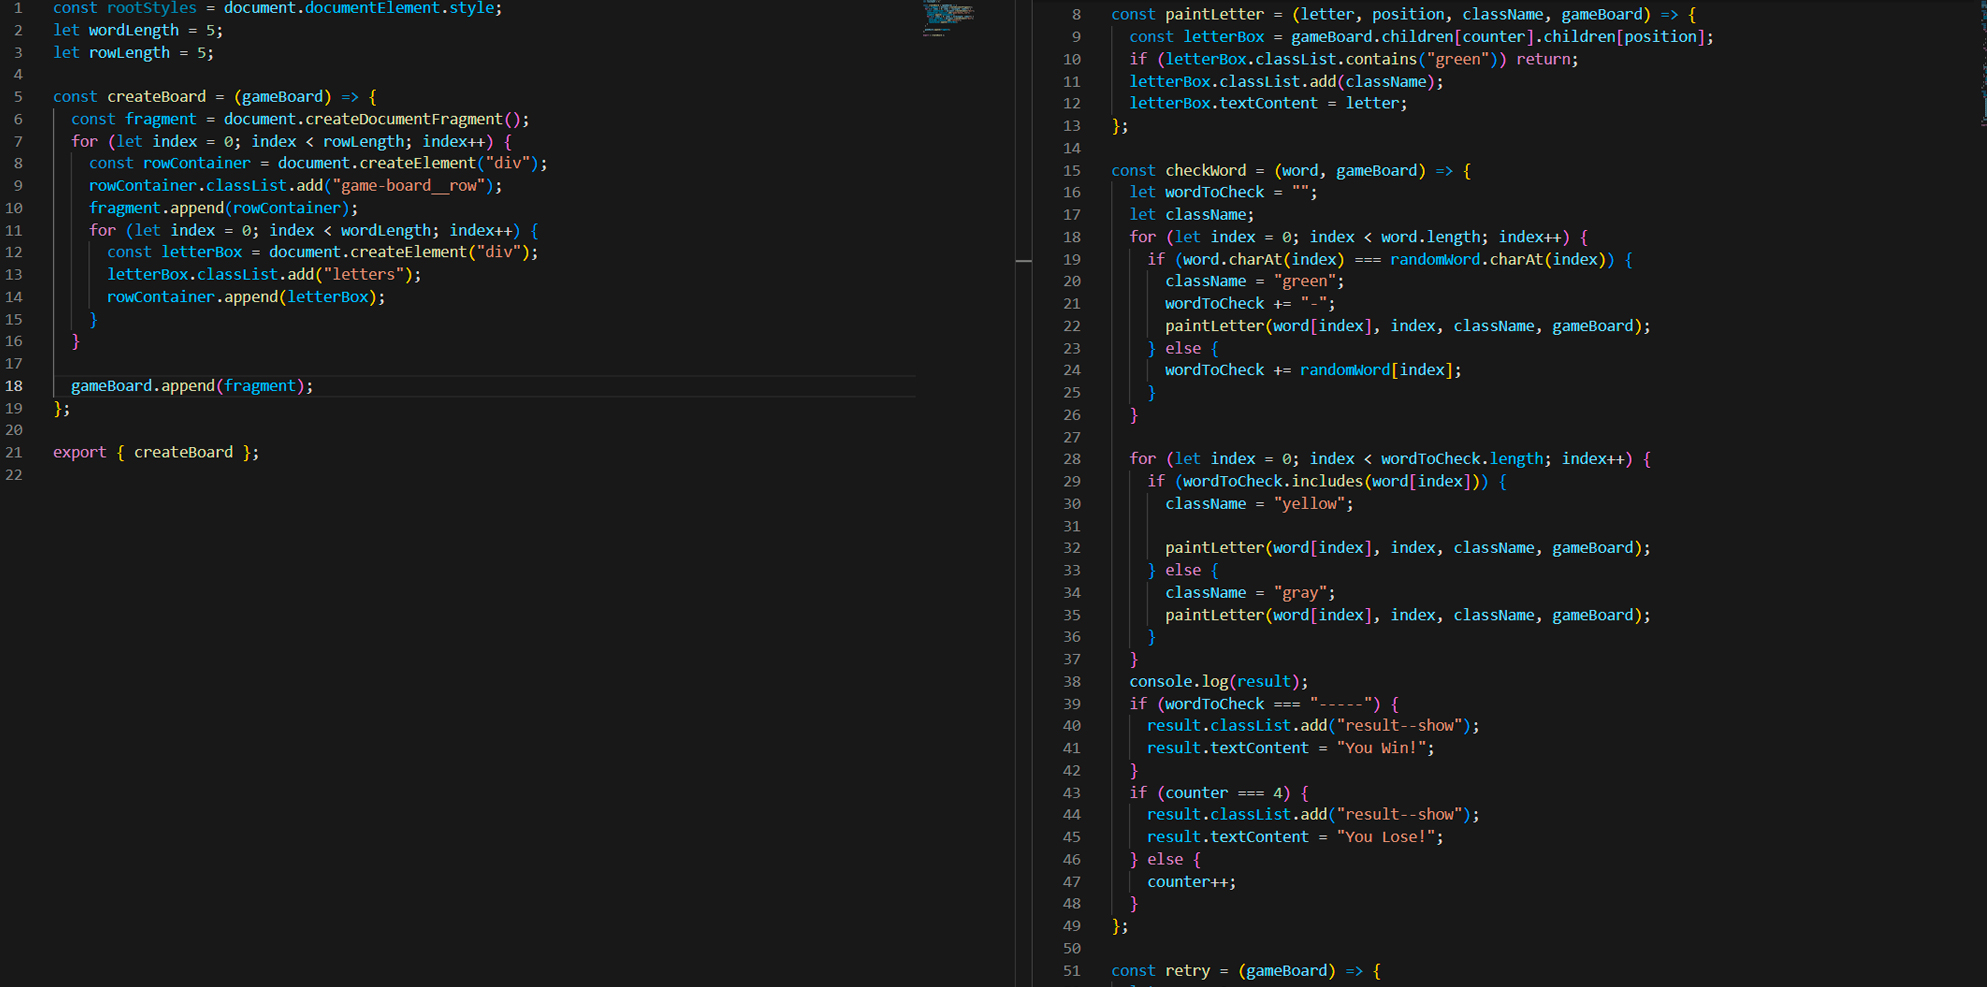1987x987 pixels.
Task: Click line number 14 in the right editor
Action: coord(1071,148)
